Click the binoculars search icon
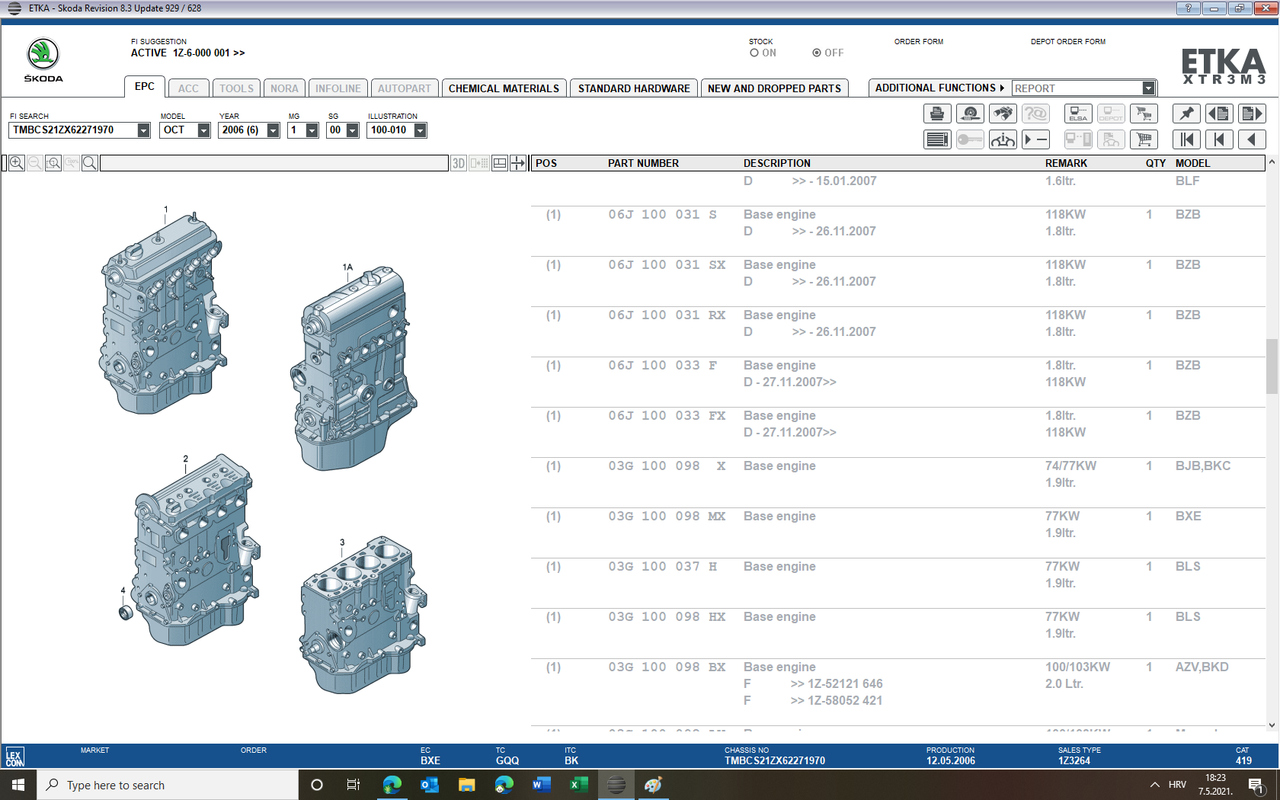The height and width of the screenshot is (800, 1280). pyautogui.click(x=1003, y=113)
